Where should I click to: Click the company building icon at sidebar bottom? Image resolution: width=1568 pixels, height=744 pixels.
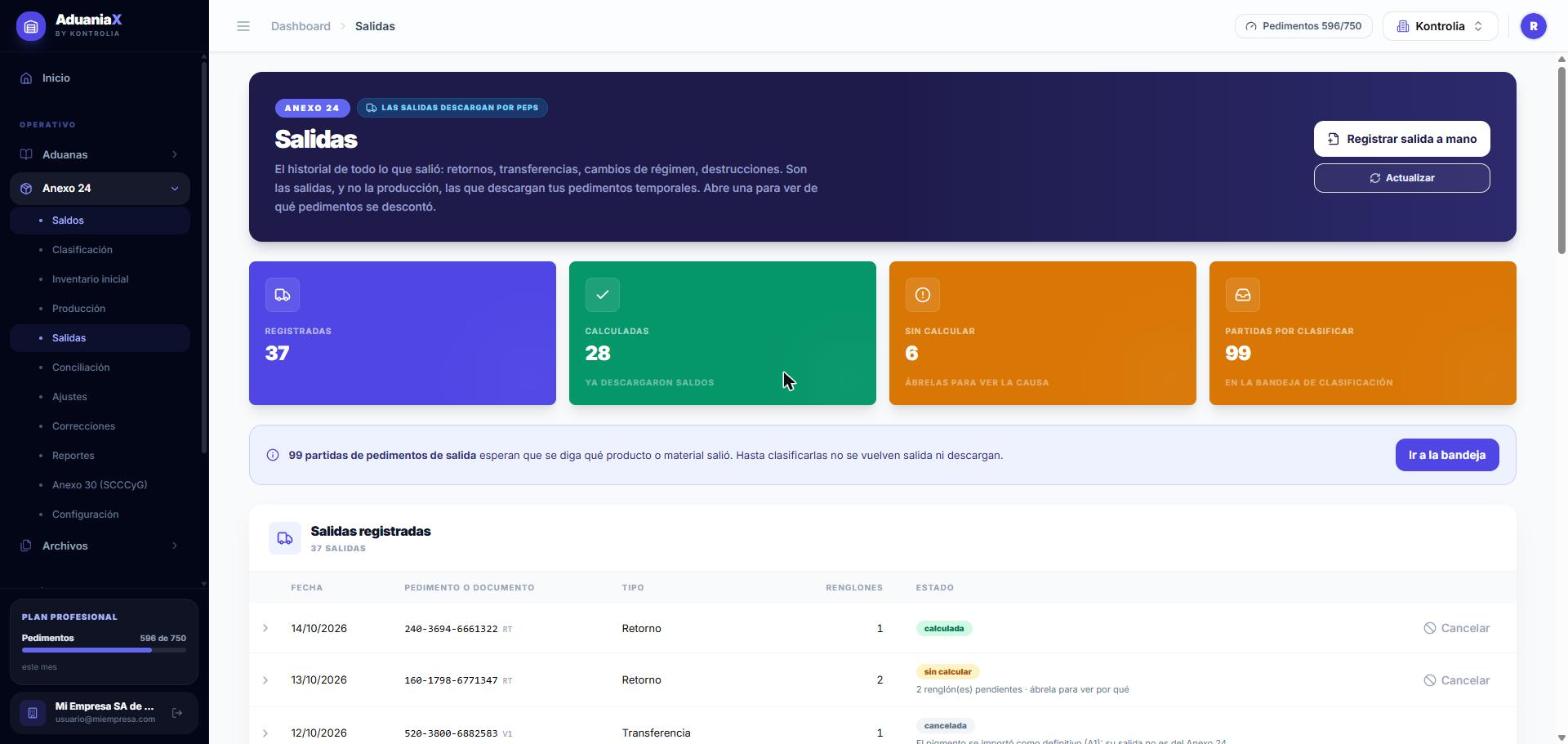tap(32, 713)
